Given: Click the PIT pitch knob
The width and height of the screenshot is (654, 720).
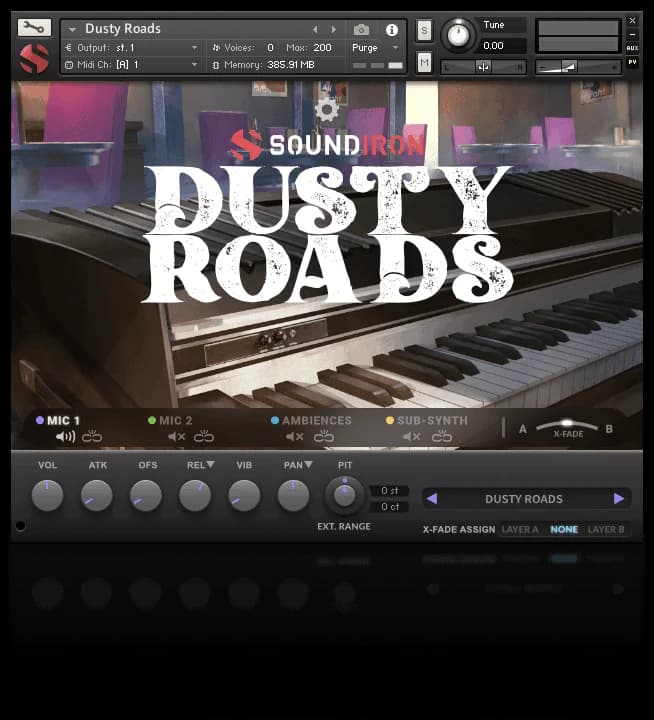Looking at the screenshot, I should tap(344, 495).
